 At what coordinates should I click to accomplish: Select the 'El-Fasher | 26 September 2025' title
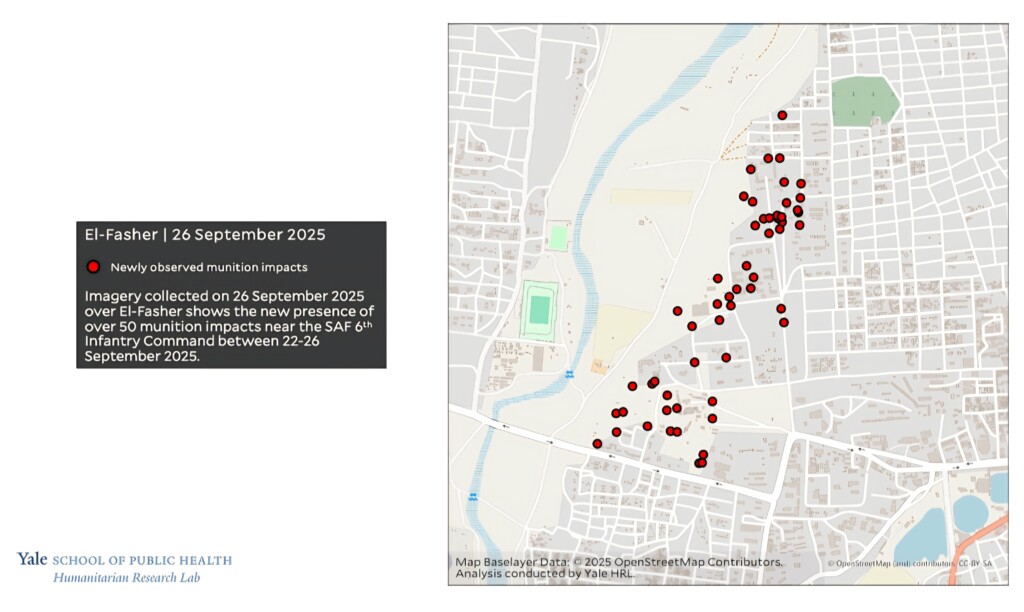(x=205, y=234)
